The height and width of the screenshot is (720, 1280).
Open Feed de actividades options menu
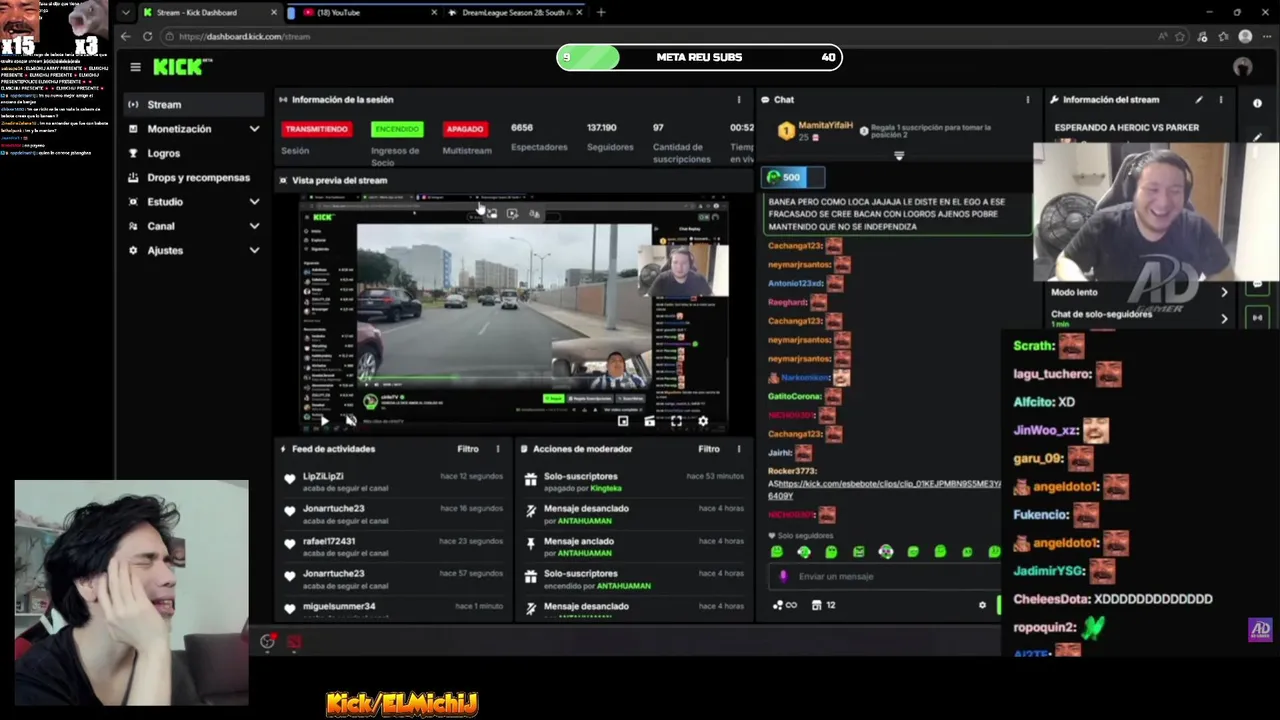click(499, 449)
